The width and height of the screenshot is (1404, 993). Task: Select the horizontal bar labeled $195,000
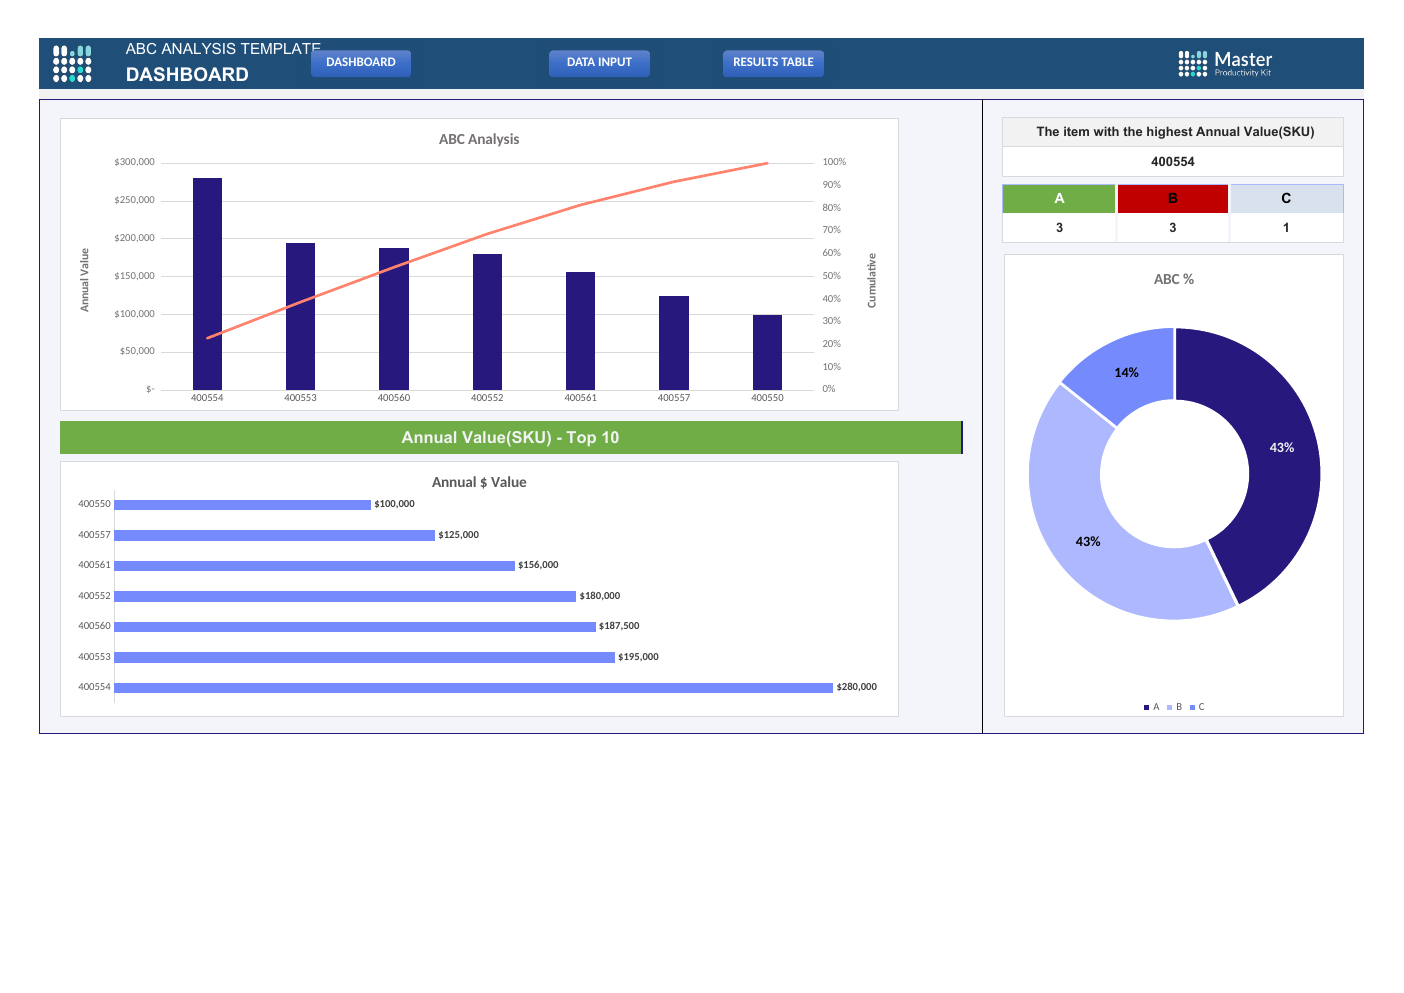click(x=365, y=657)
